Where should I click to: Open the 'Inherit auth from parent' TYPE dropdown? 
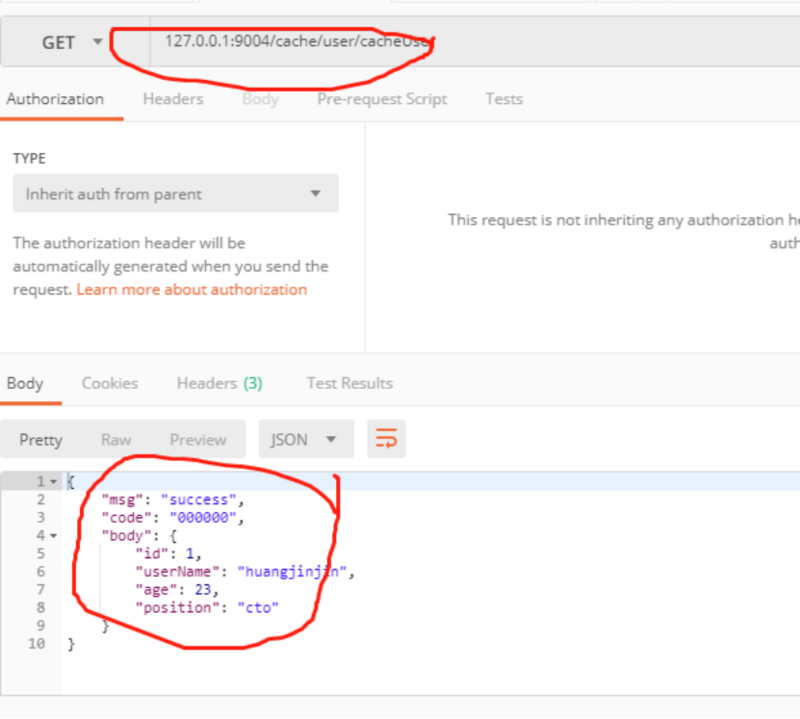[x=175, y=193]
